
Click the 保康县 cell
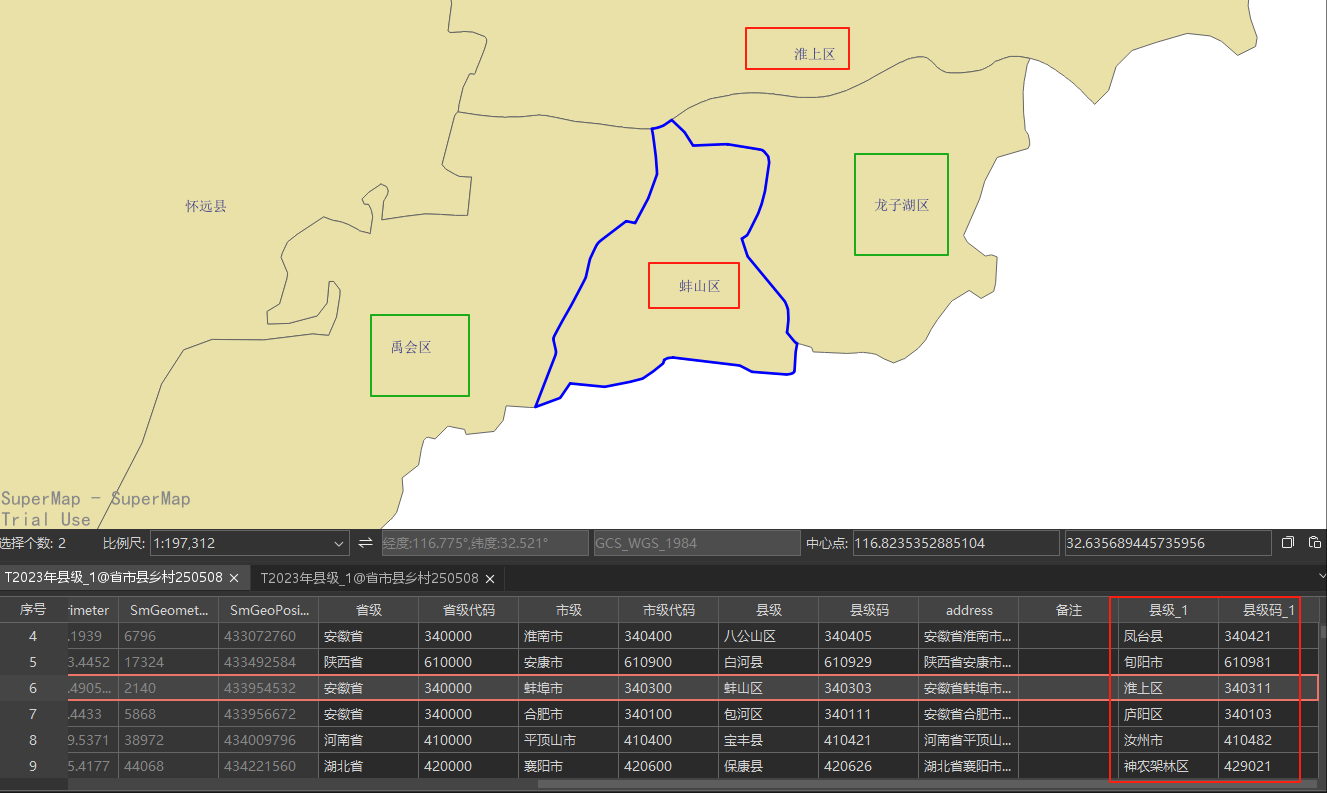point(768,766)
